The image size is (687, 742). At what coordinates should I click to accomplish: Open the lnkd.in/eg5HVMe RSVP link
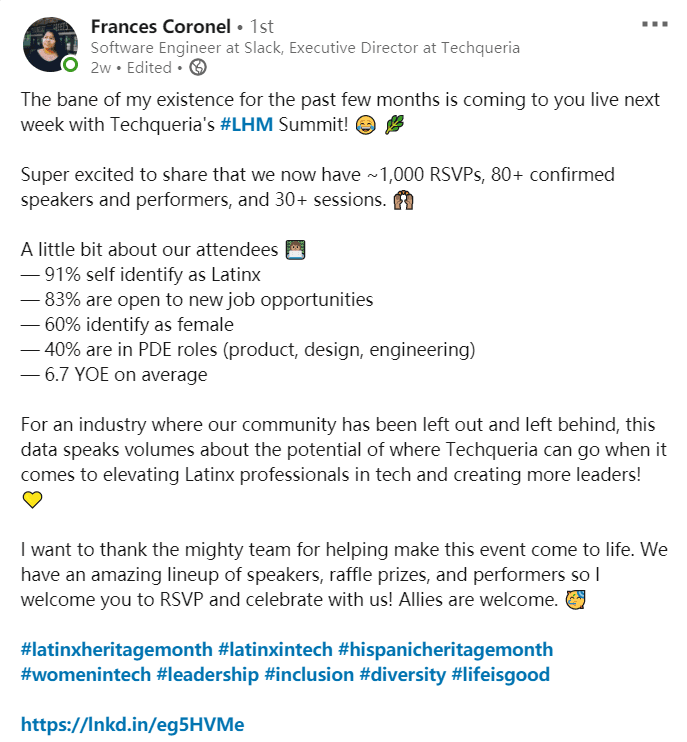(132, 724)
